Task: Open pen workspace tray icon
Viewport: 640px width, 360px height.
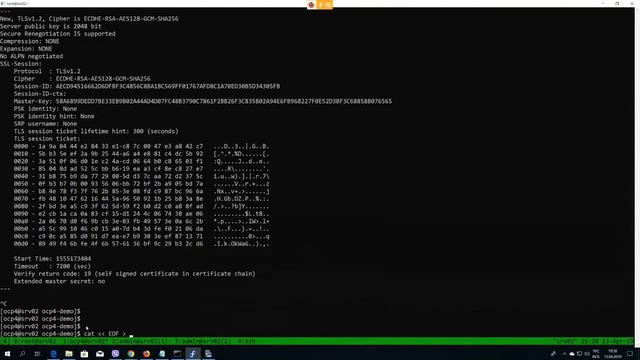Action: point(553,354)
